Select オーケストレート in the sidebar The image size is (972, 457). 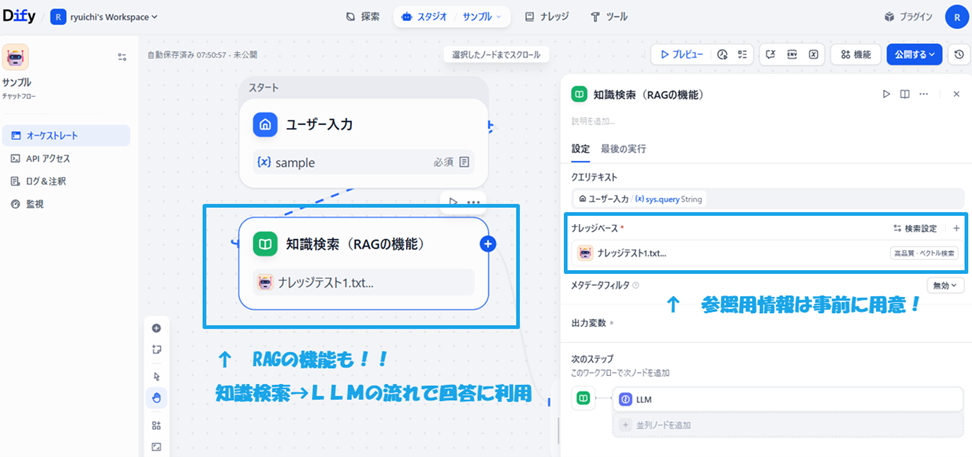(66, 135)
